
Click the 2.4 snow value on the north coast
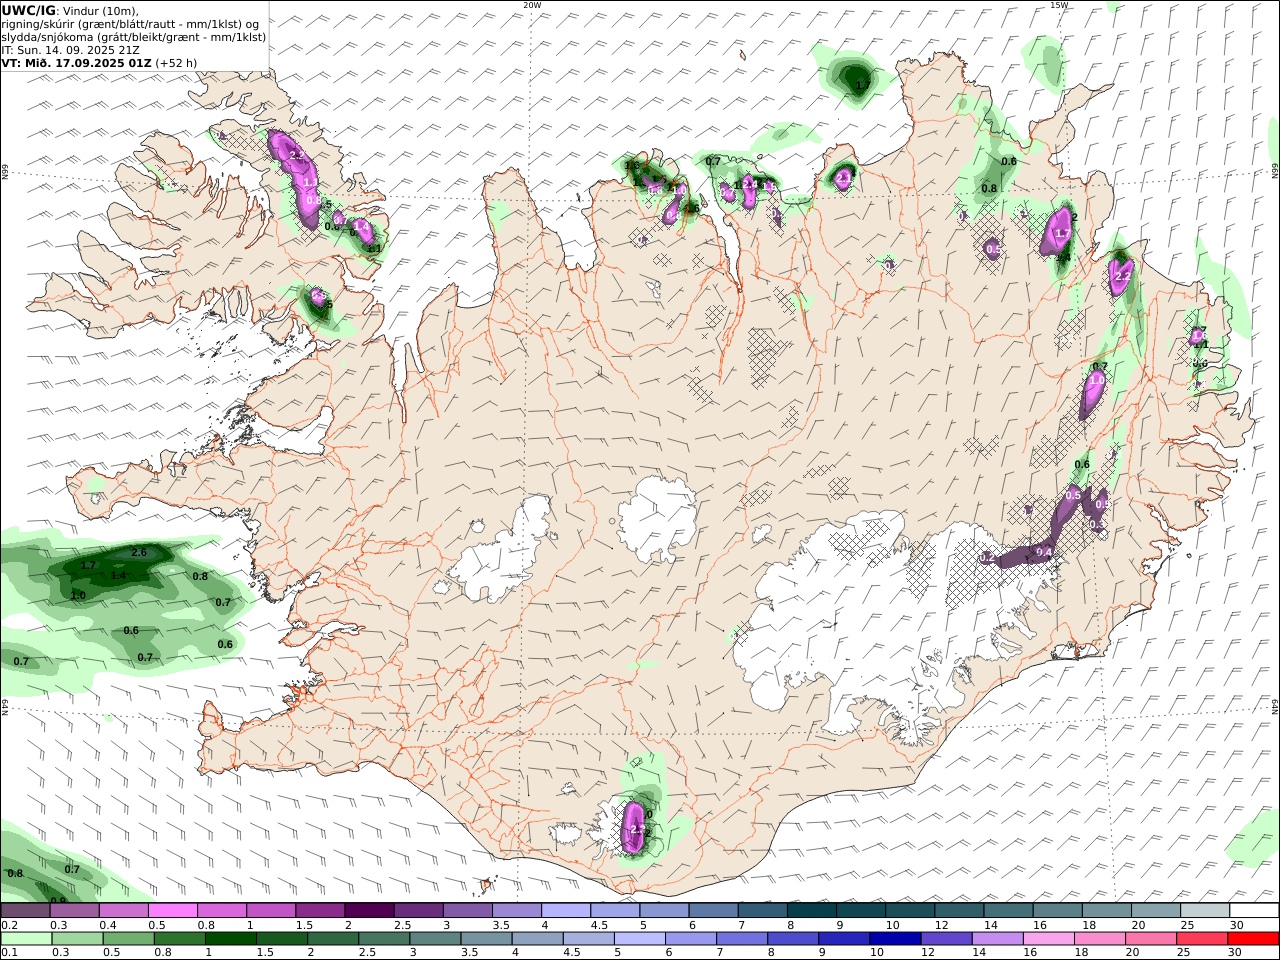[x=749, y=185]
